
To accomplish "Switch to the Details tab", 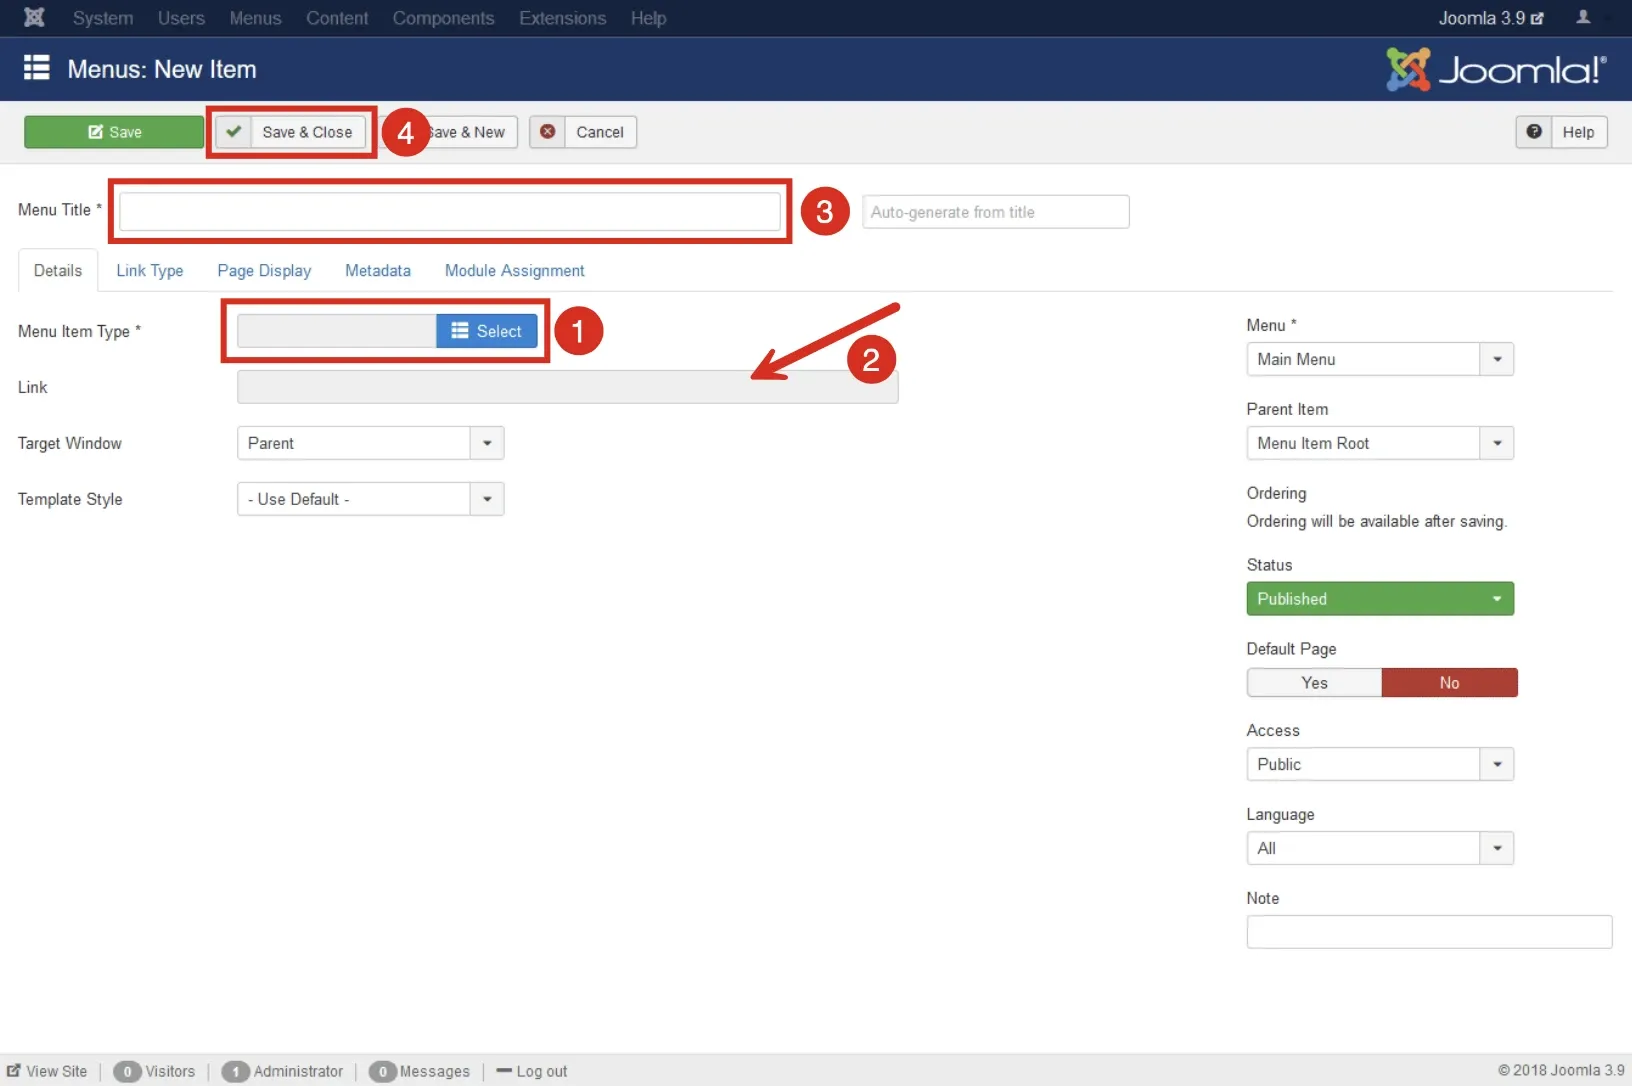I will click(58, 271).
